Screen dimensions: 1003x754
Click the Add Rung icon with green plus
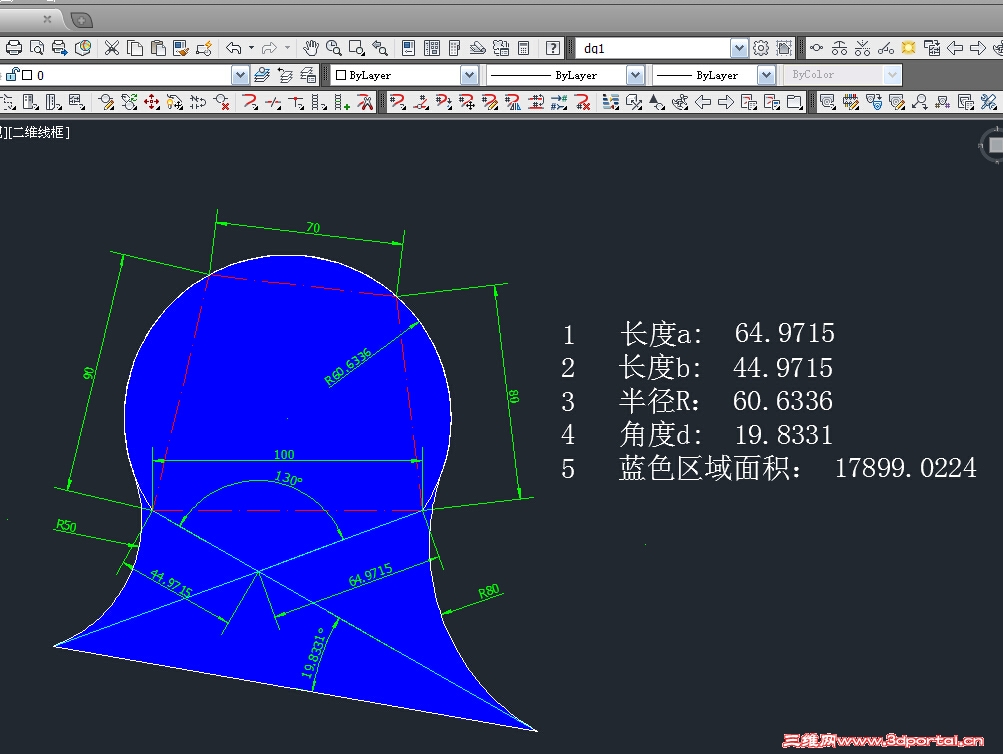(342, 102)
